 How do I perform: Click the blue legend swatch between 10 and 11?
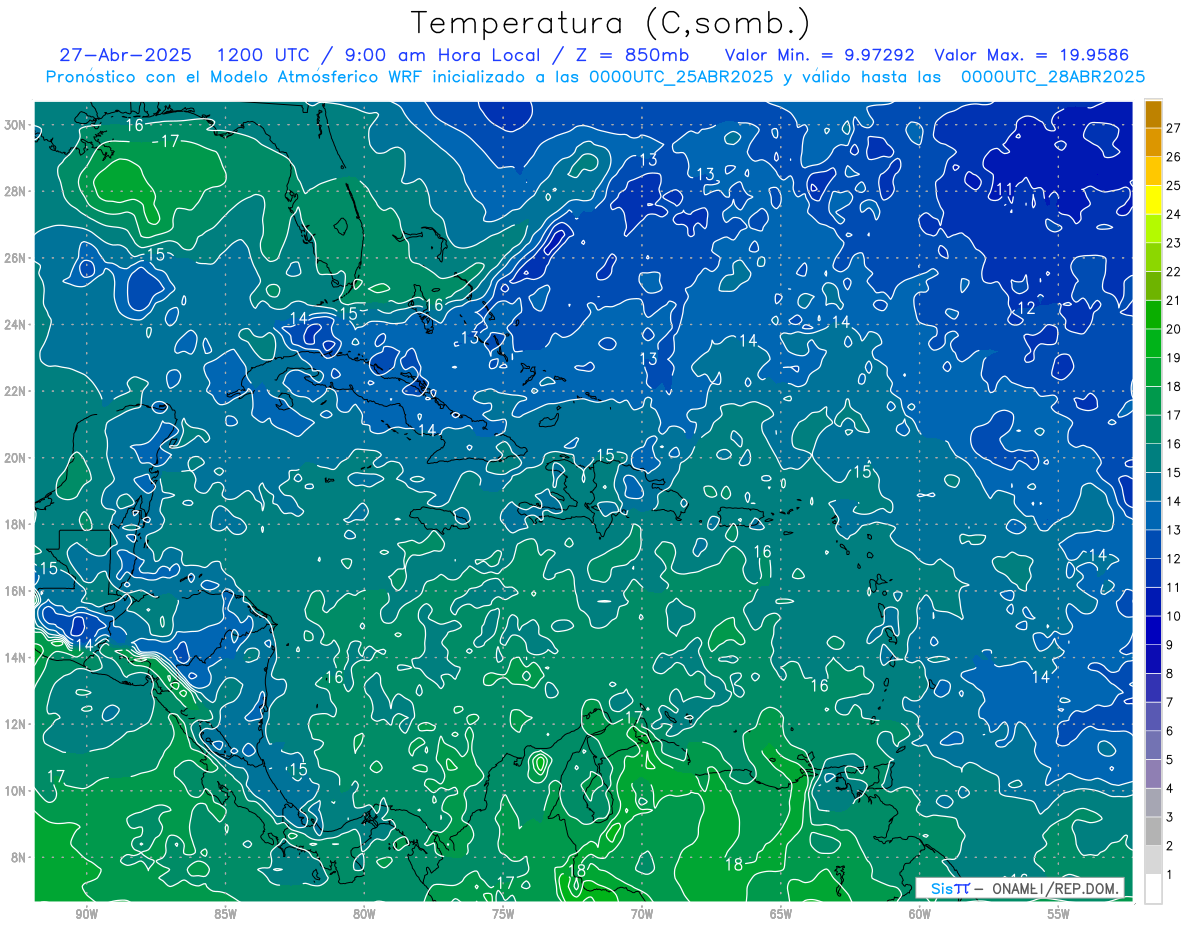(x=1153, y=602)
